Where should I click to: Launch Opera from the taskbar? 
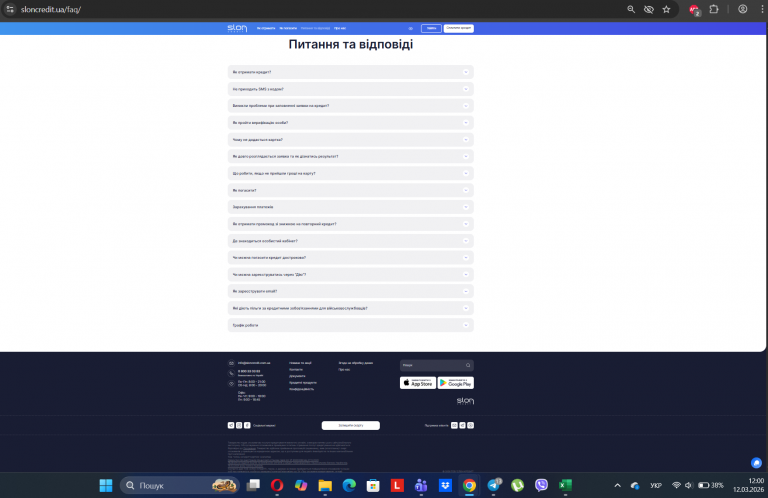277,485
